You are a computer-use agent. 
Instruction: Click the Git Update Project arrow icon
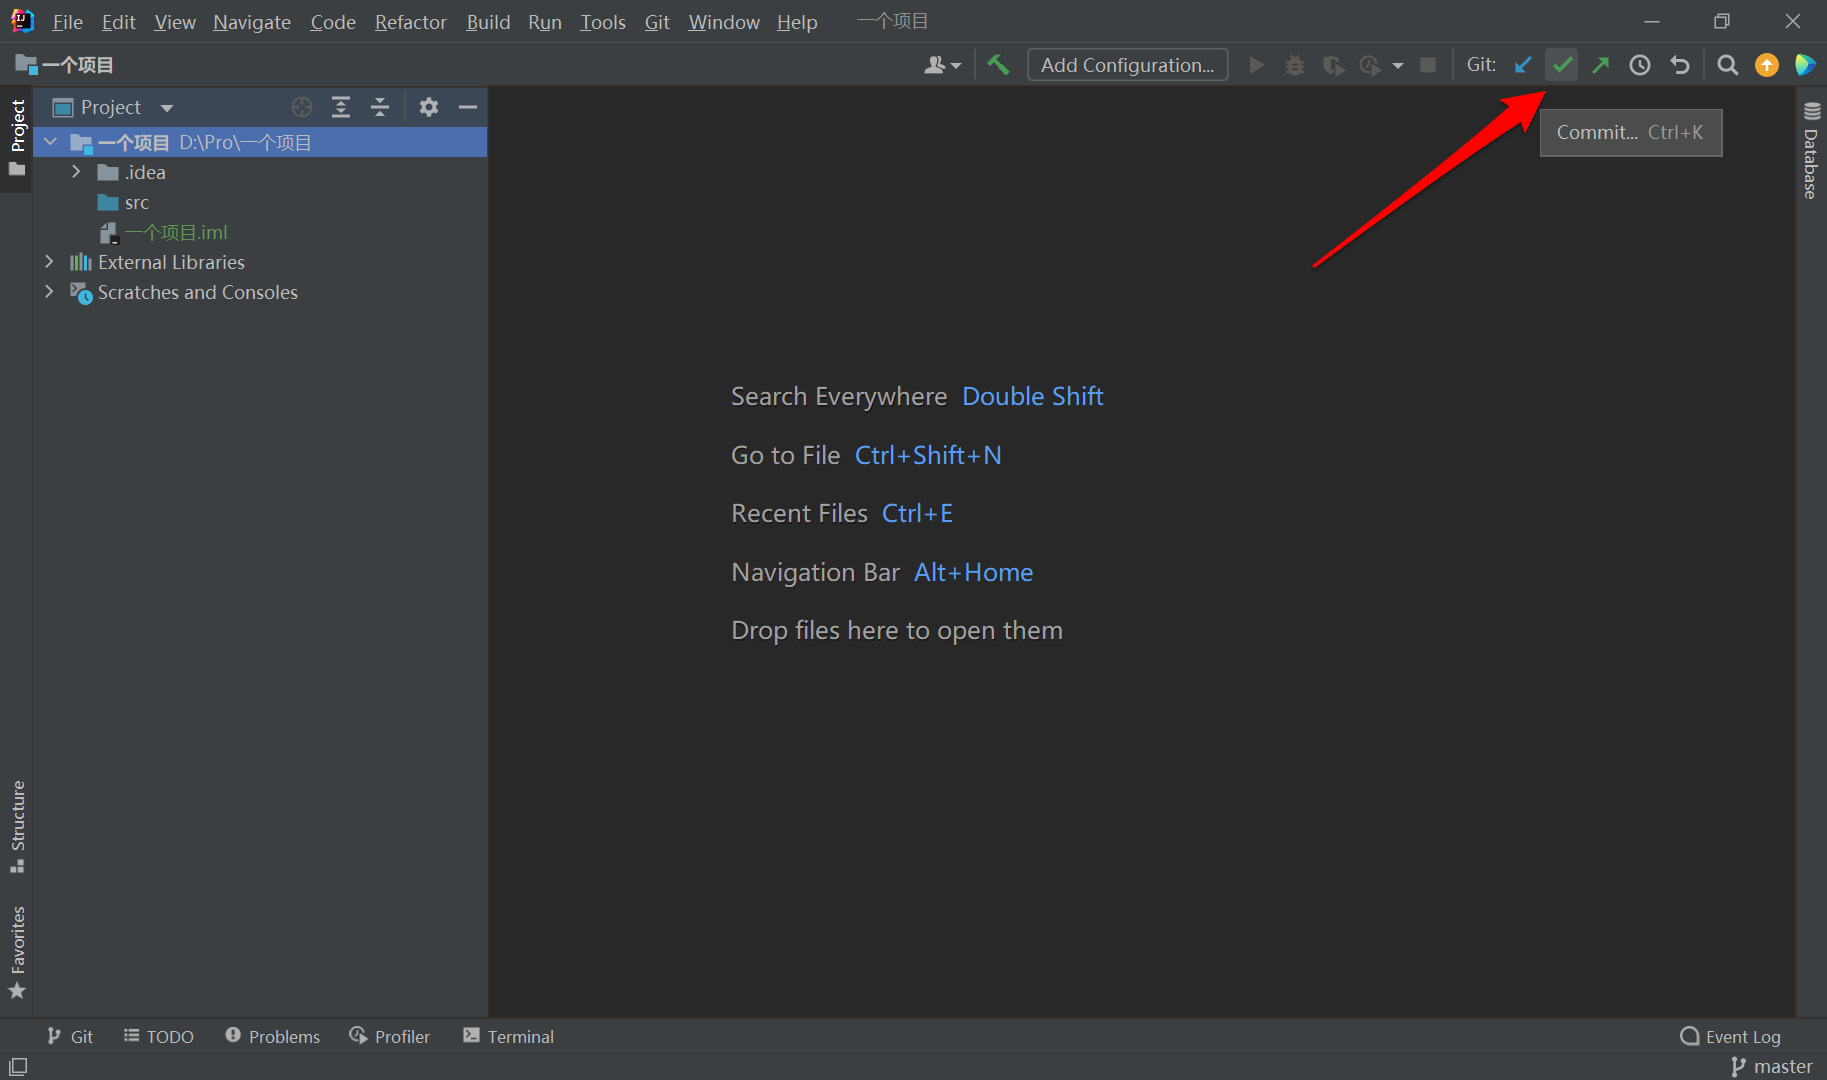click(x=1523, y=65)
